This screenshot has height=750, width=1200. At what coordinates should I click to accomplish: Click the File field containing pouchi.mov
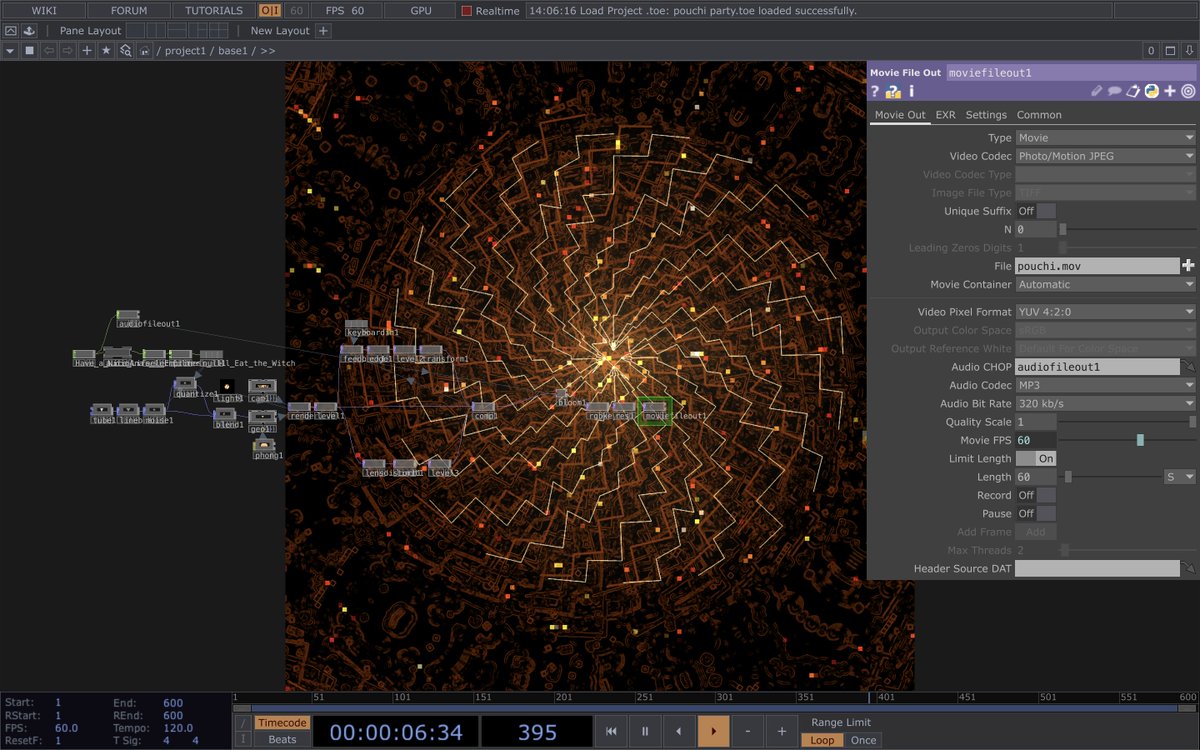[x=1097, y=266]
